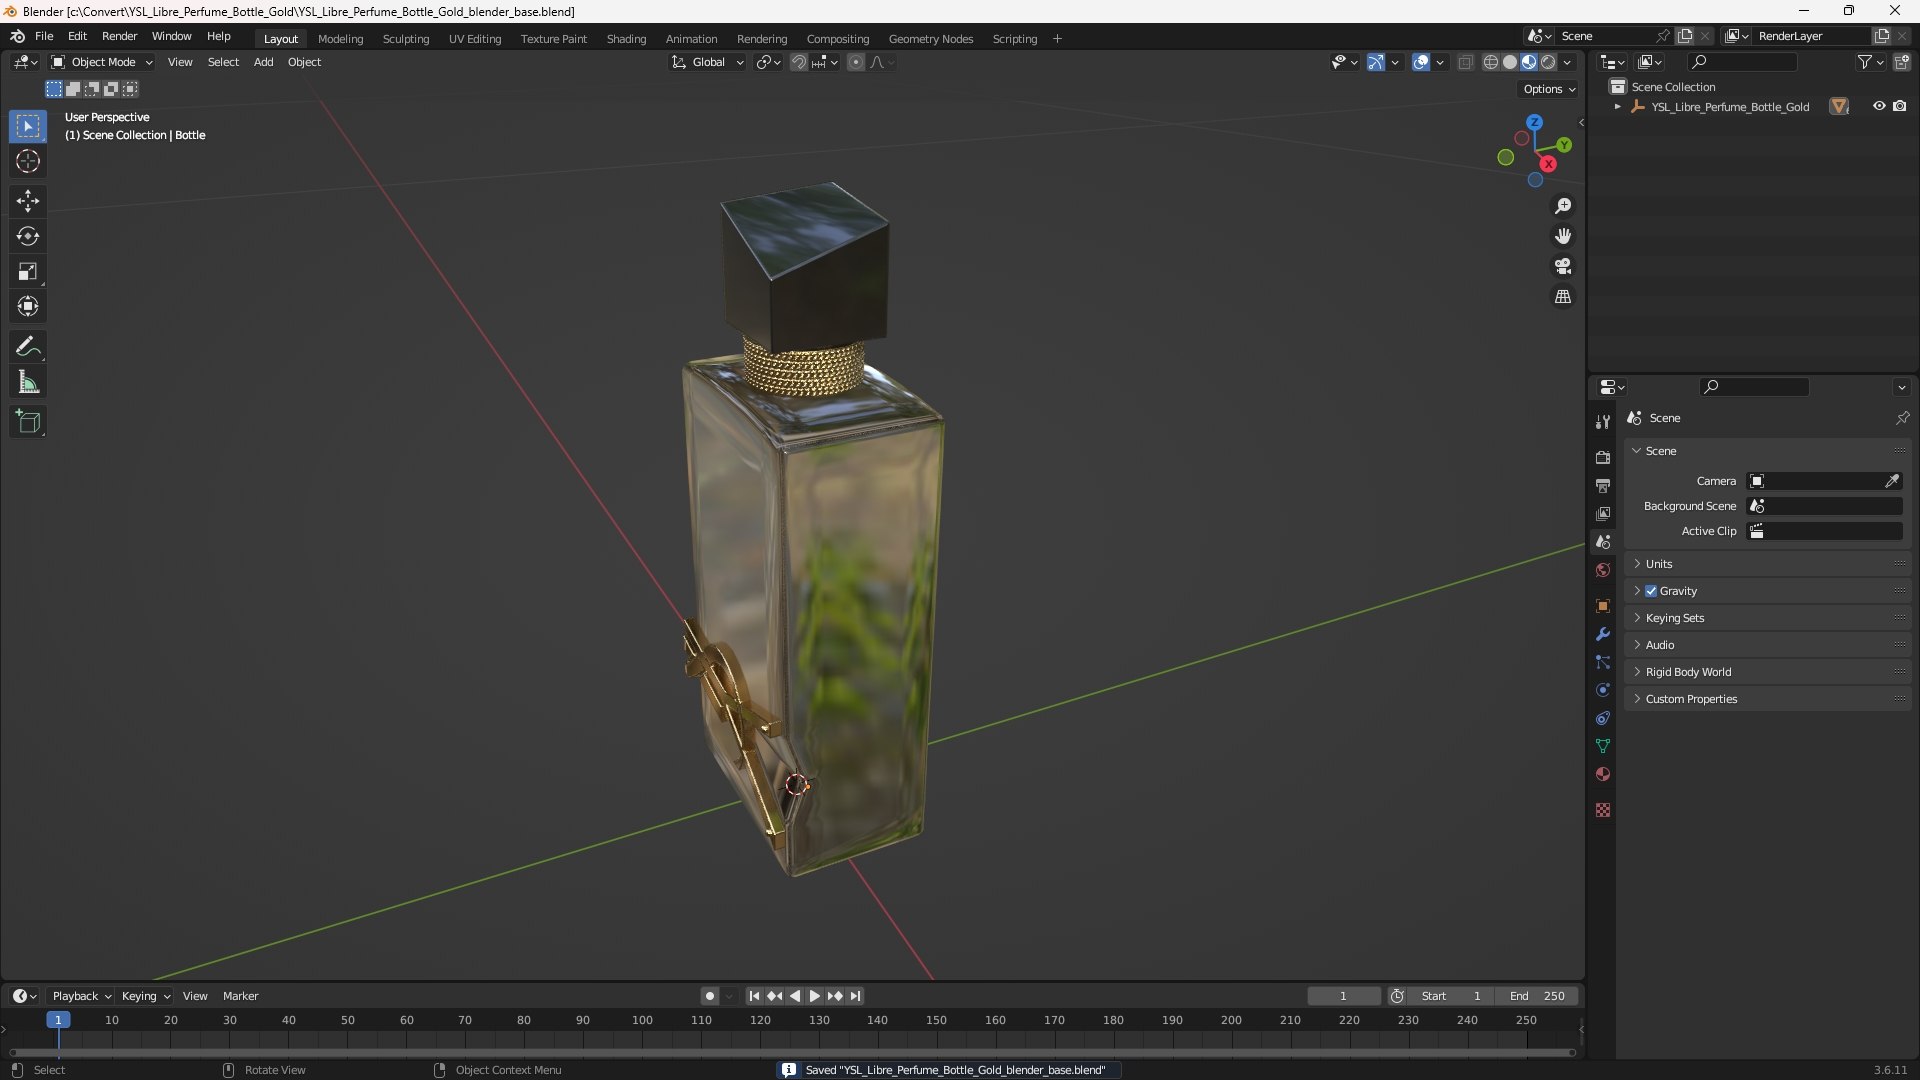1920x1080 pixels.
Task: Toggle X-ray view button
Action: point(1465,62)
